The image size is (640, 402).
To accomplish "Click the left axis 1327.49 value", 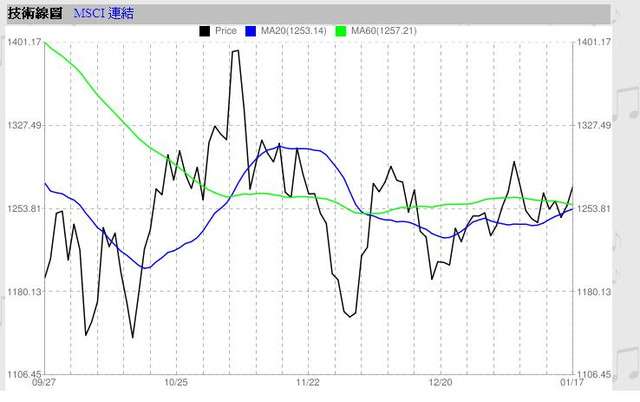I will (24, 125).
